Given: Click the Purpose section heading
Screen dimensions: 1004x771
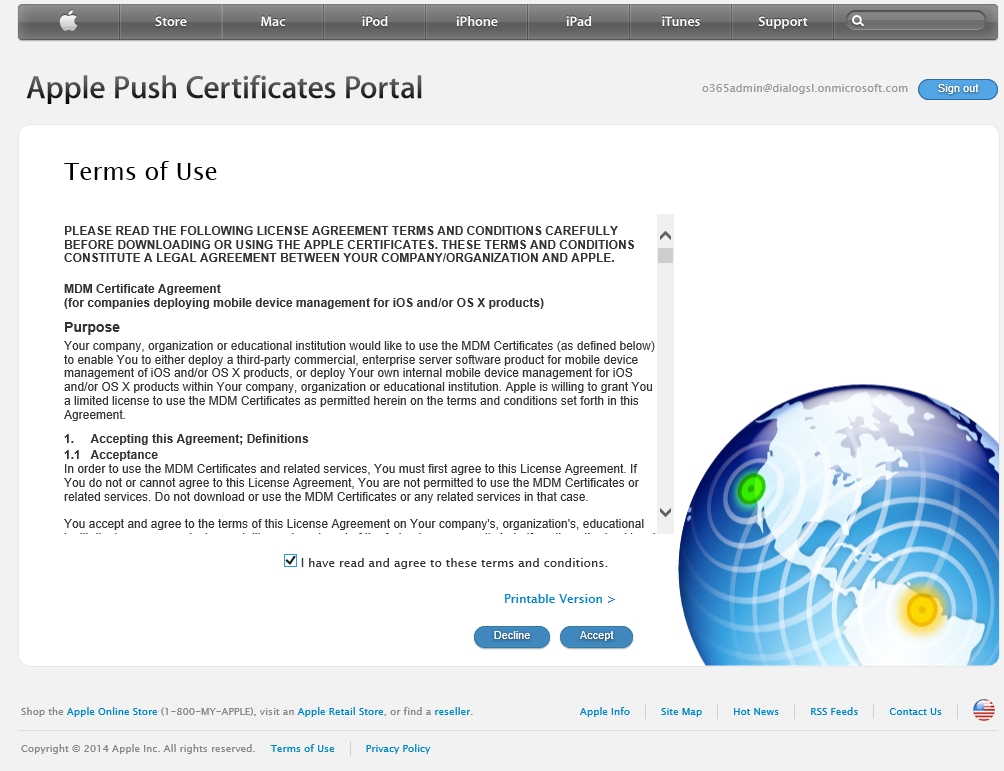Looking at the screenshot, I should tap(92, 327).
